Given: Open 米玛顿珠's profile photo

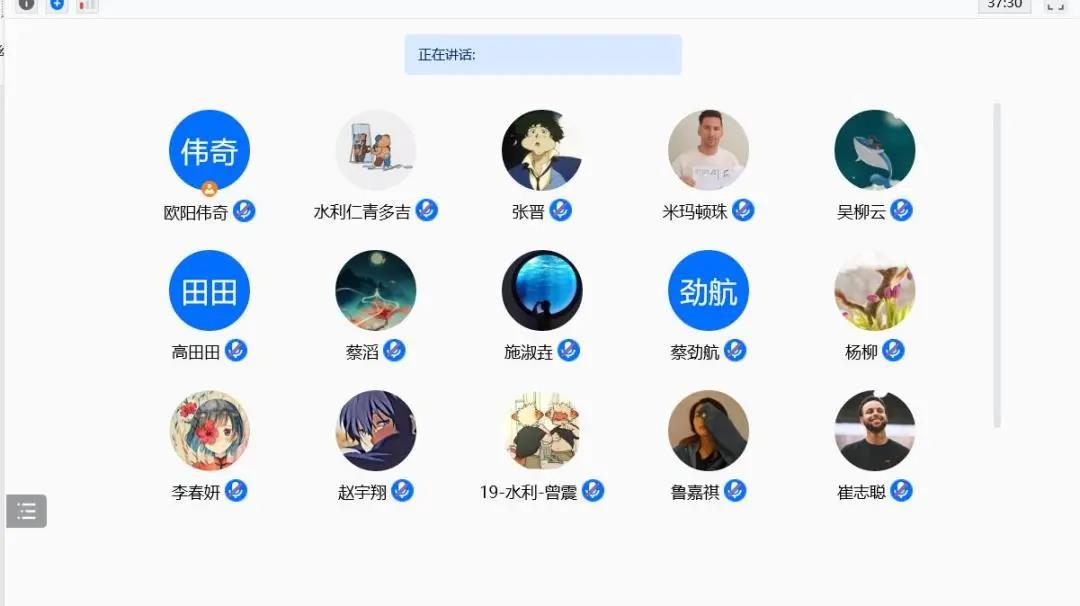Looking at the screenshot, I should point(708,150).
